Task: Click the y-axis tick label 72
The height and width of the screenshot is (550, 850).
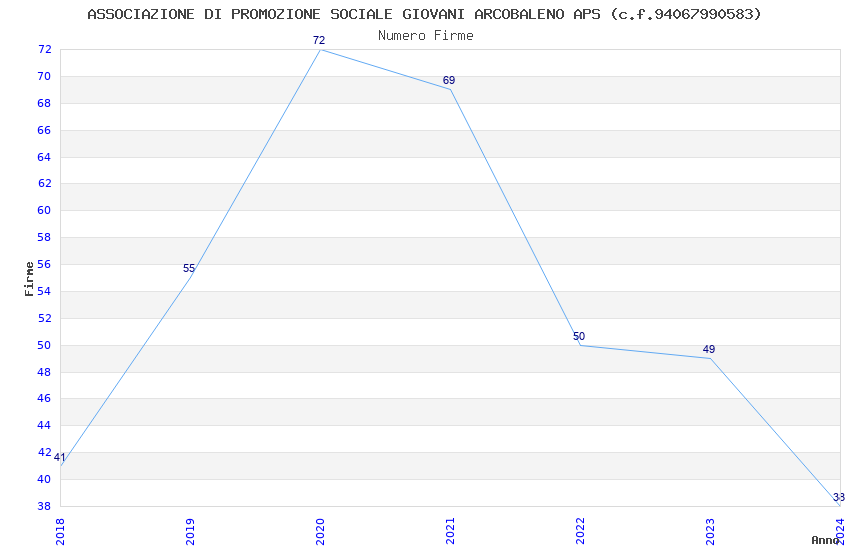Action: click(x=44, y=49)
